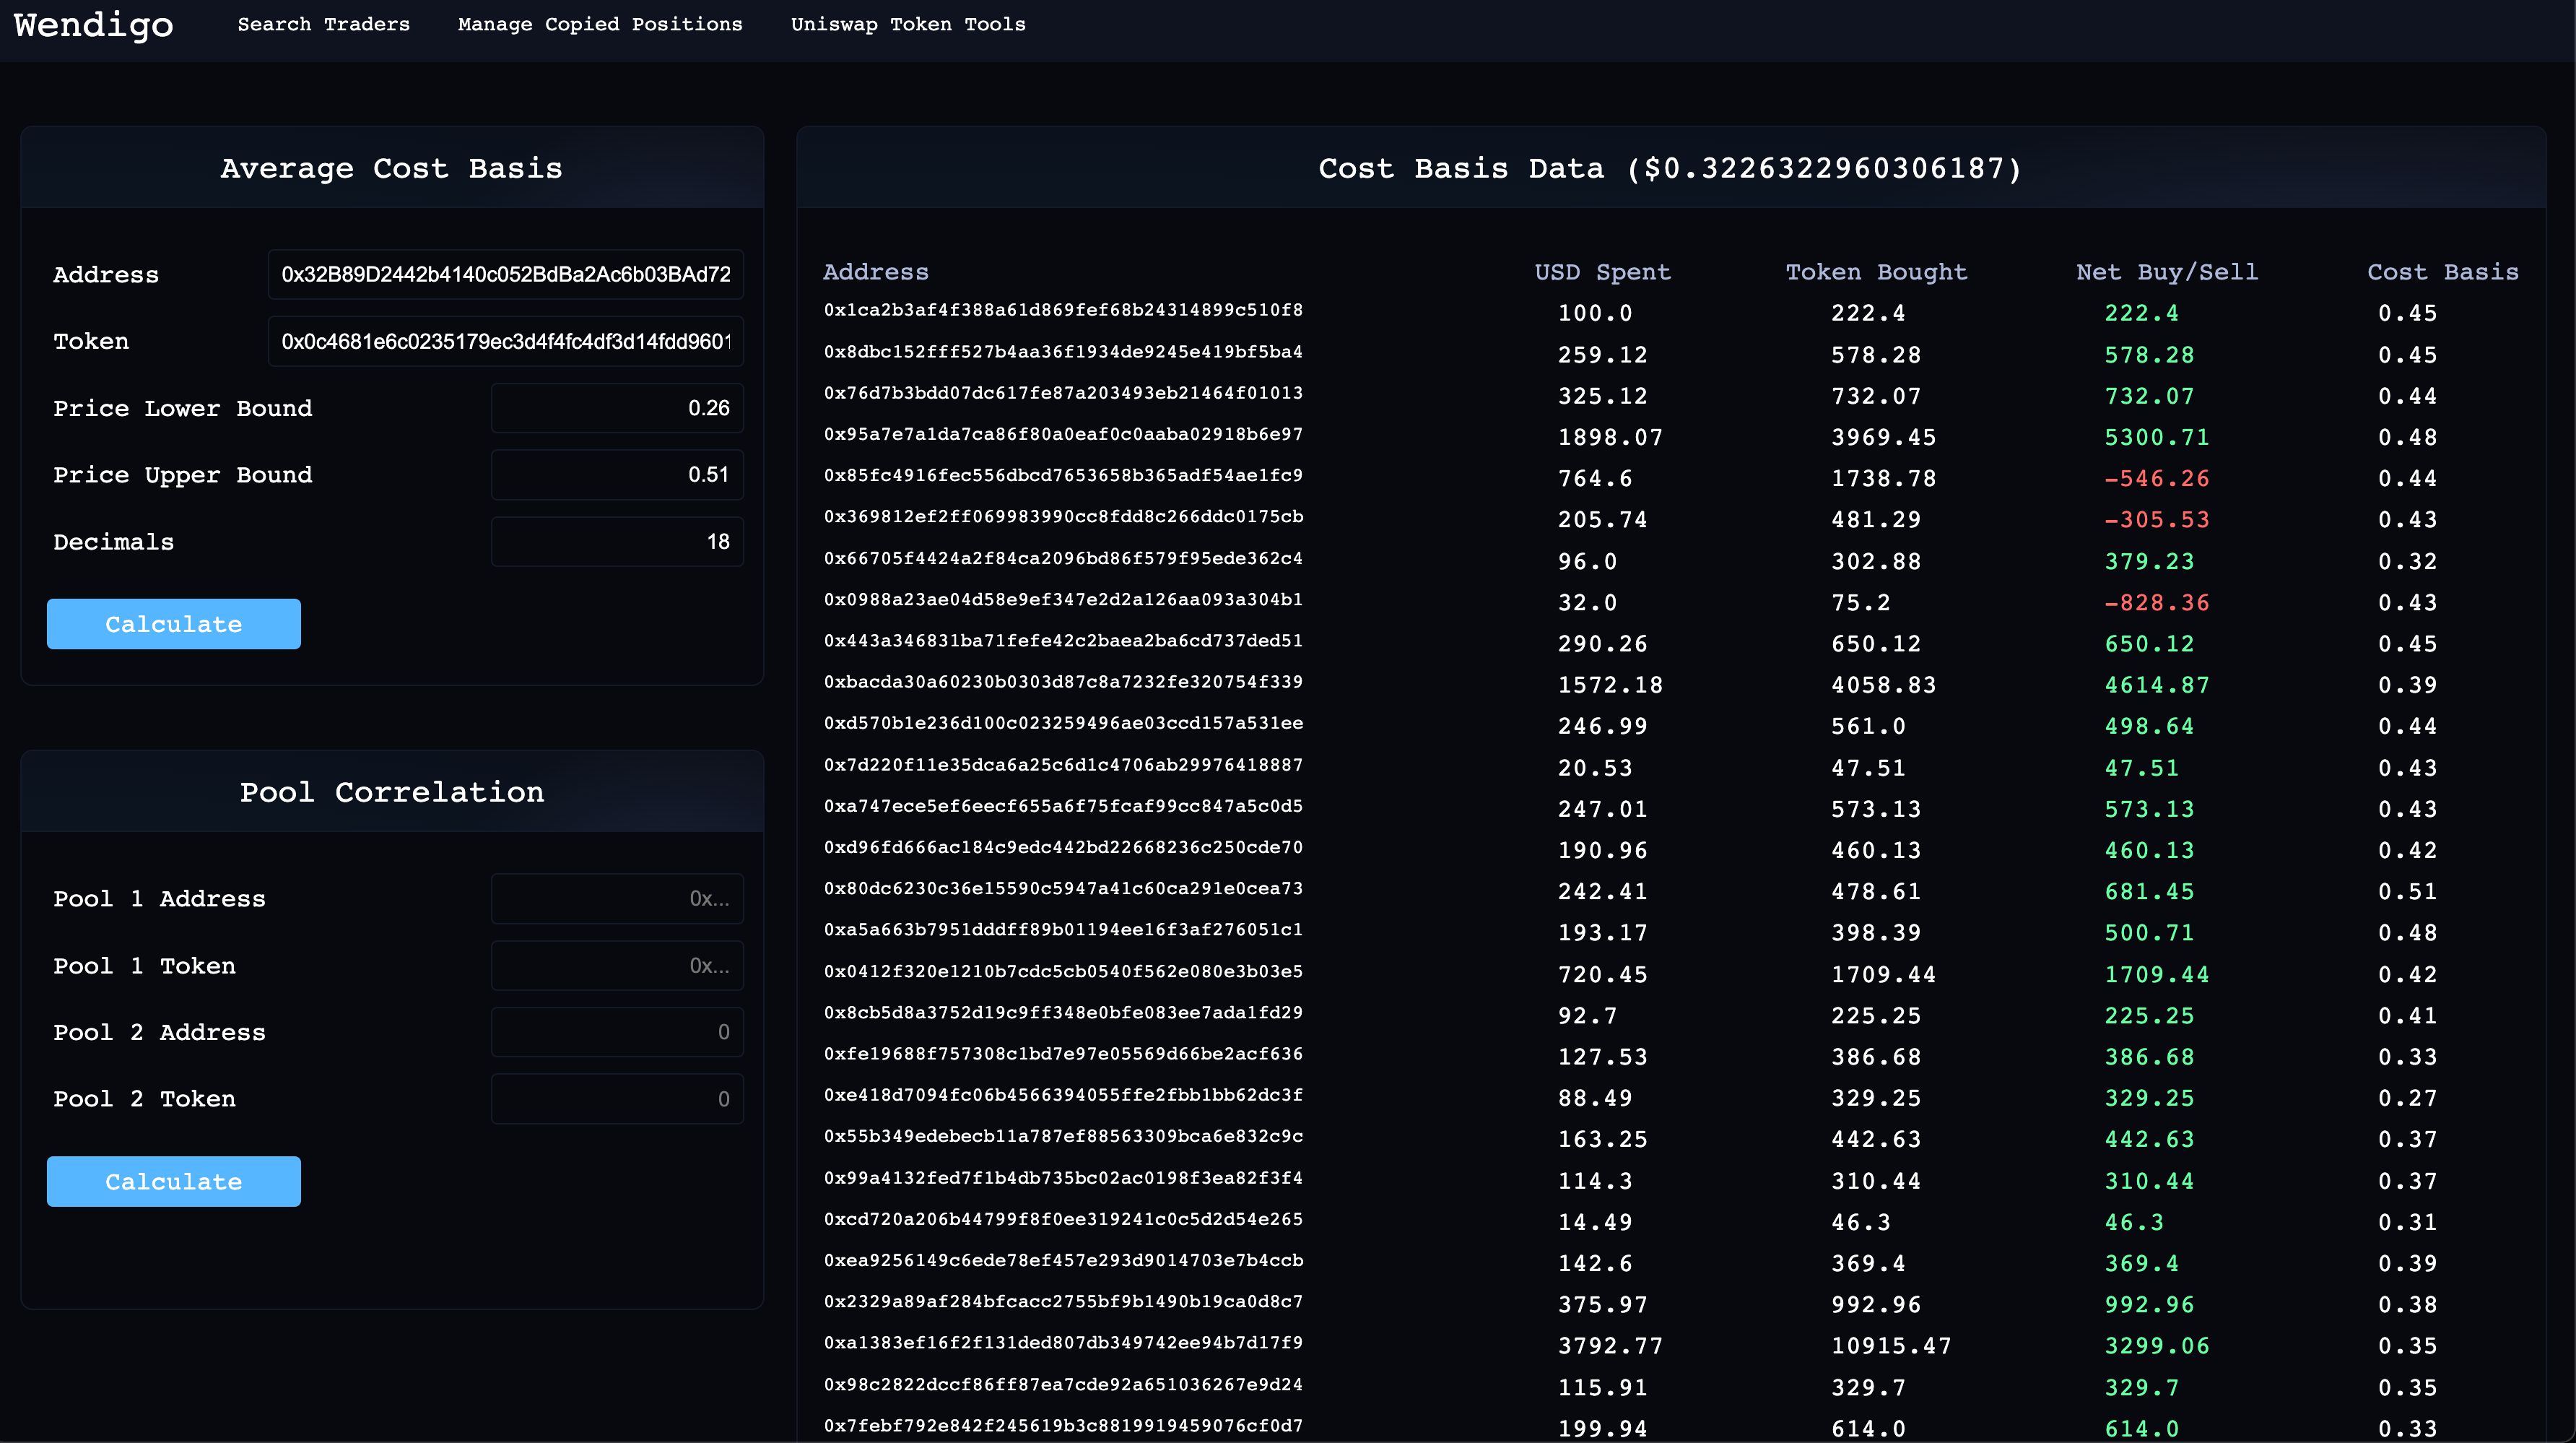Focus the Pool 1 Token field
The height and width of the screenshot is (1443, 2576).
617,965
